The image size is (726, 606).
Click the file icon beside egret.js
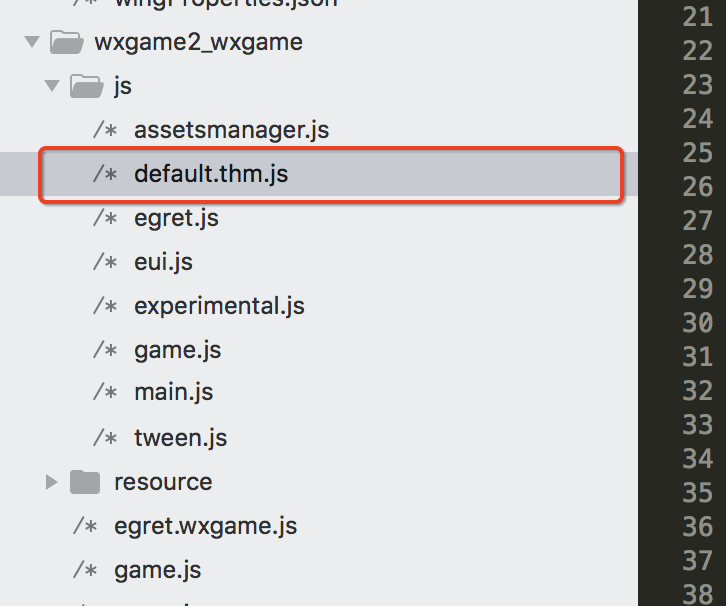[x=106, y=218]
